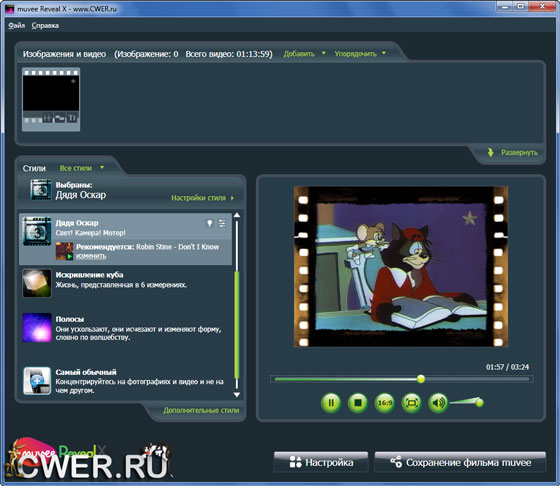
Task: Click the trim icon on clip thumbnail
Action: pos(49,118)
